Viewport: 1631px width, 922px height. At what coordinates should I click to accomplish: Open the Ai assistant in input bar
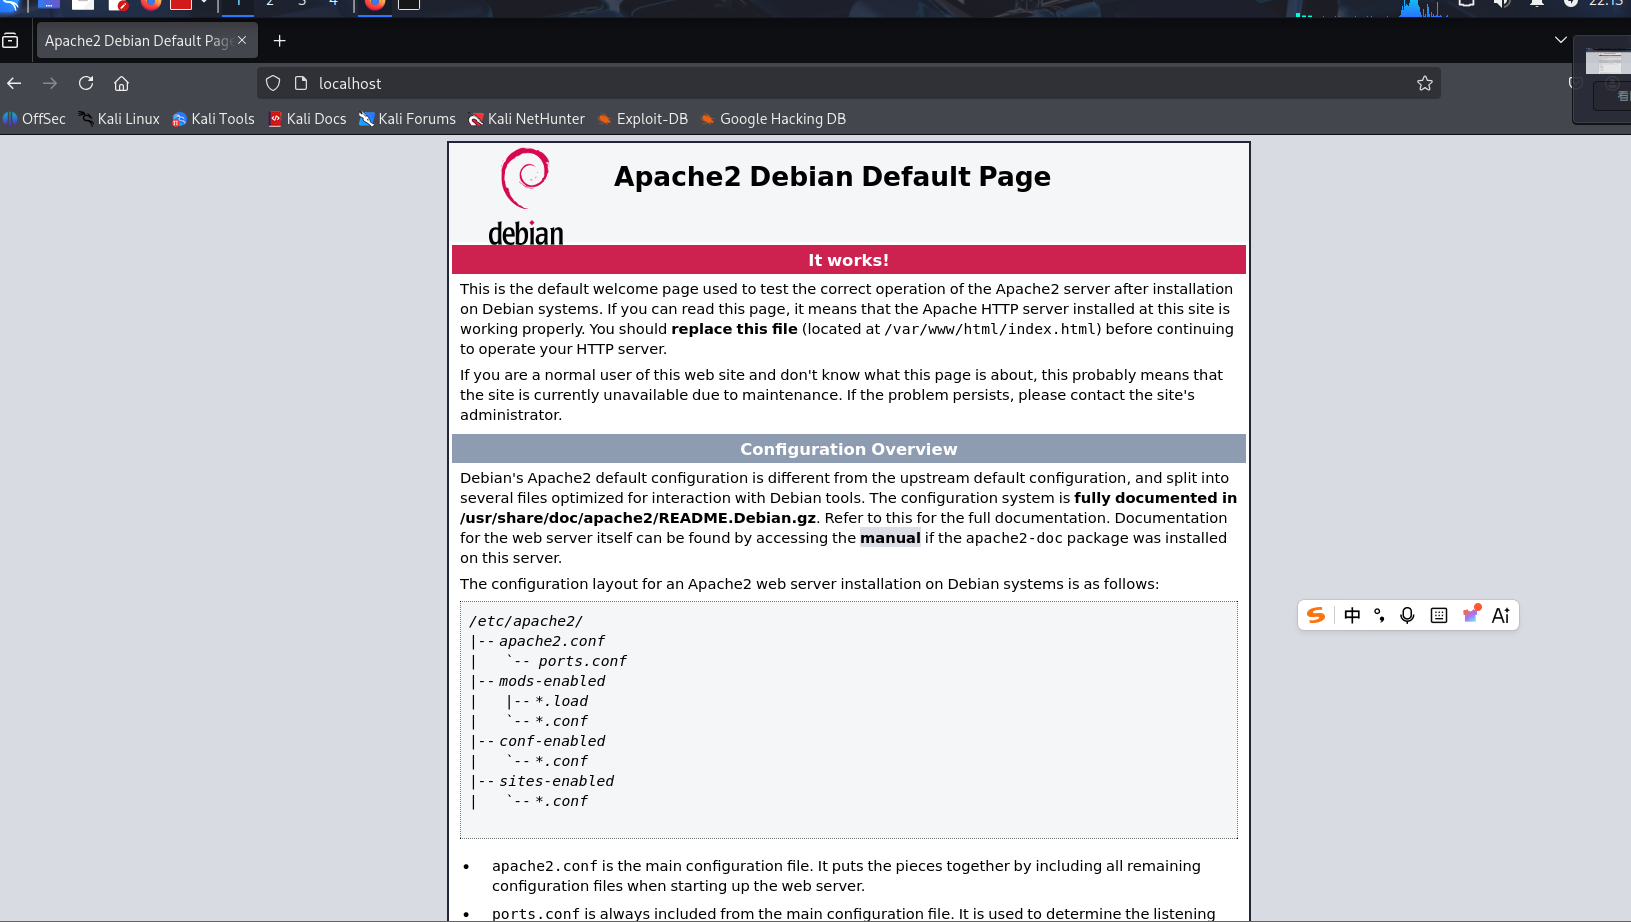tap(1501, 615)
